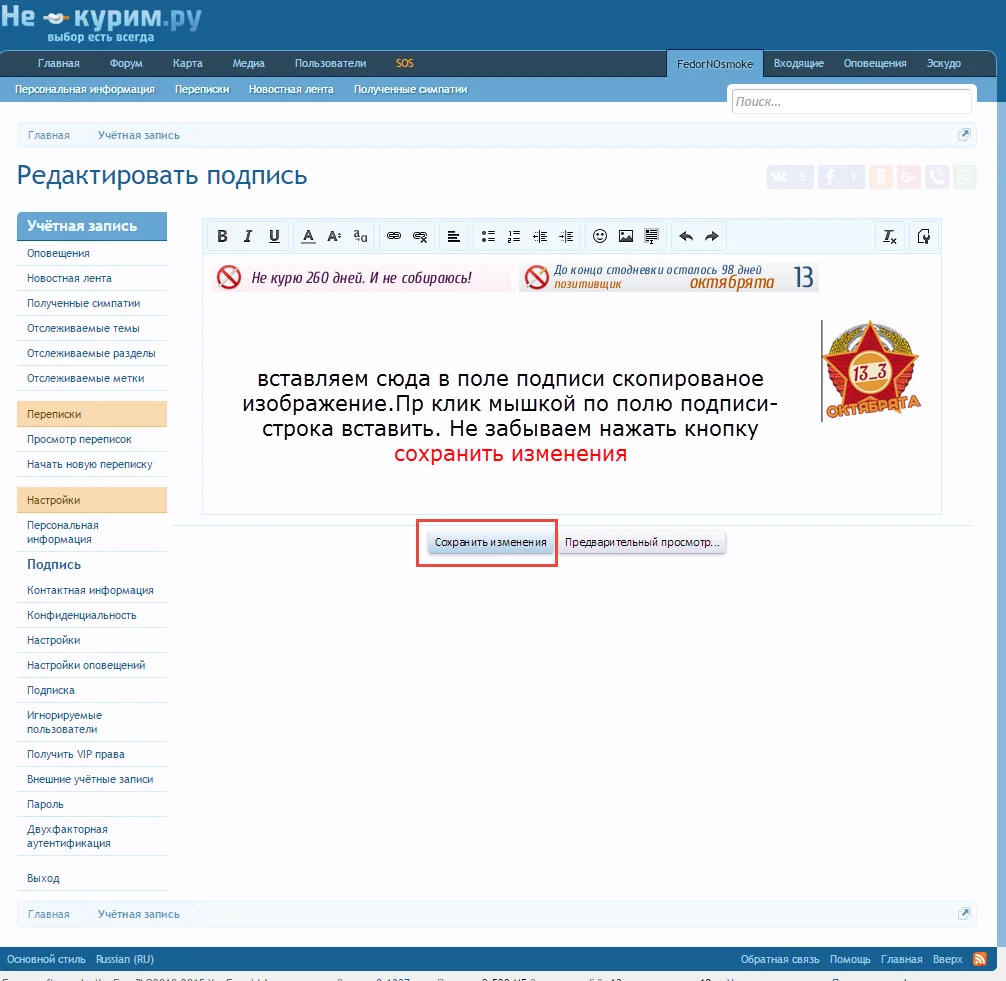
Task: Open the text alignment dropdown
Action: point(454,236)
